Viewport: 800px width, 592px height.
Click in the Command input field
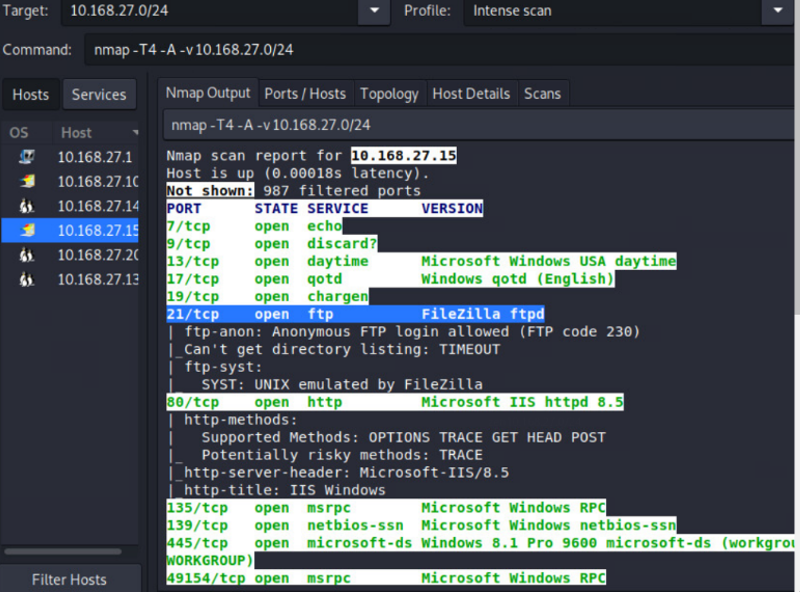(439, 50)
